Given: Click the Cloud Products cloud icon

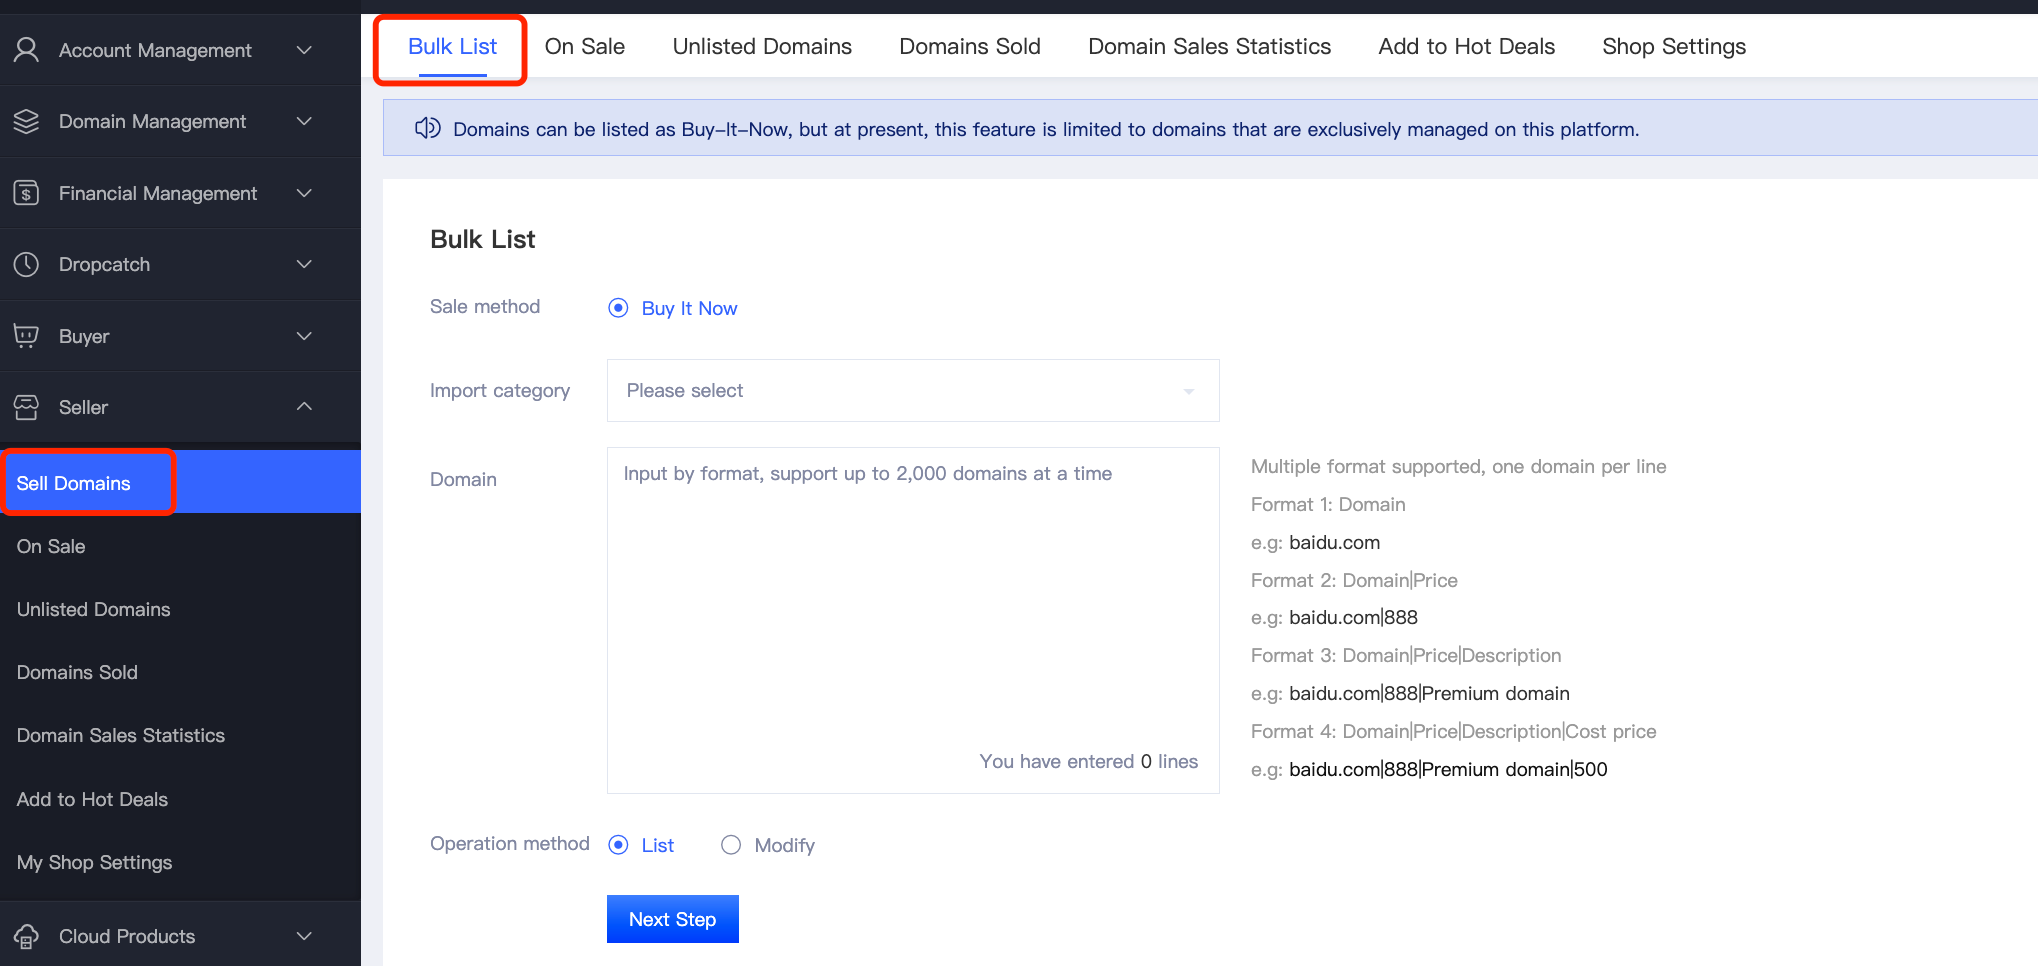Looking at the screenshot, I should point(27,936).
